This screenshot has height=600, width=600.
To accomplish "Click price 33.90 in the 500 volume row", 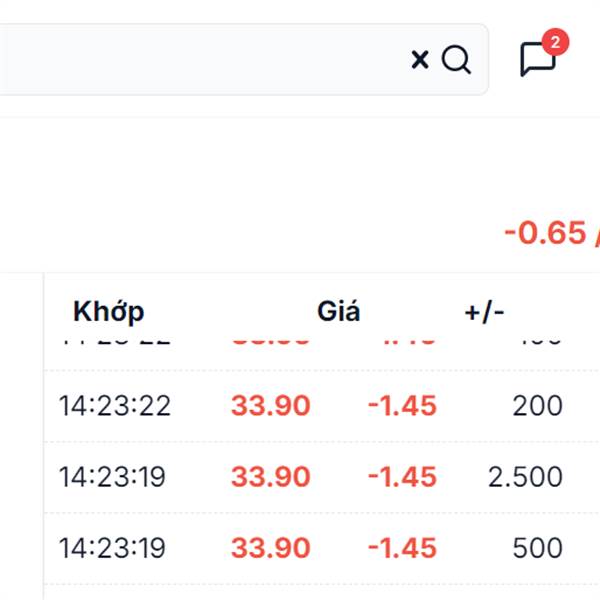I will pos(271,548).
